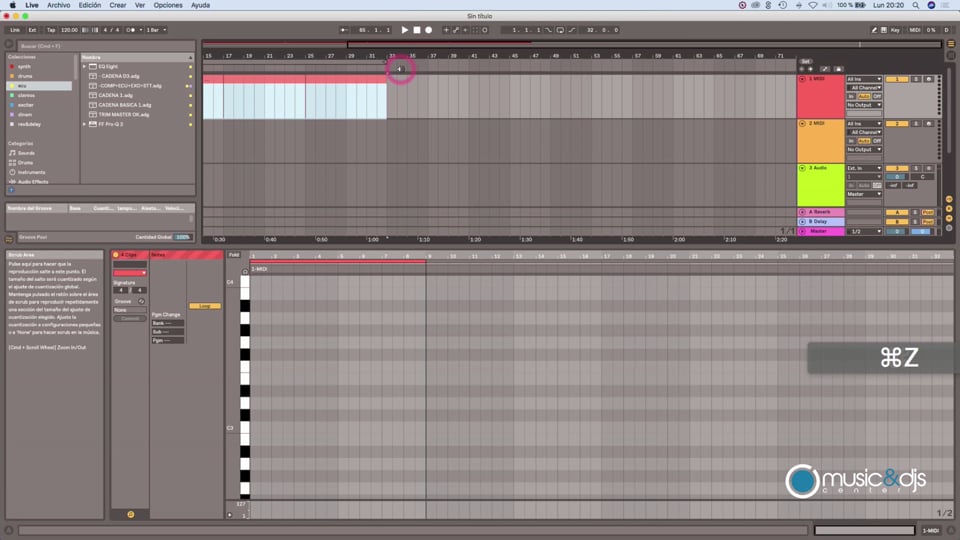
Task: Open the 1 Bar quantization dropdown
Action: pos(156,29)
